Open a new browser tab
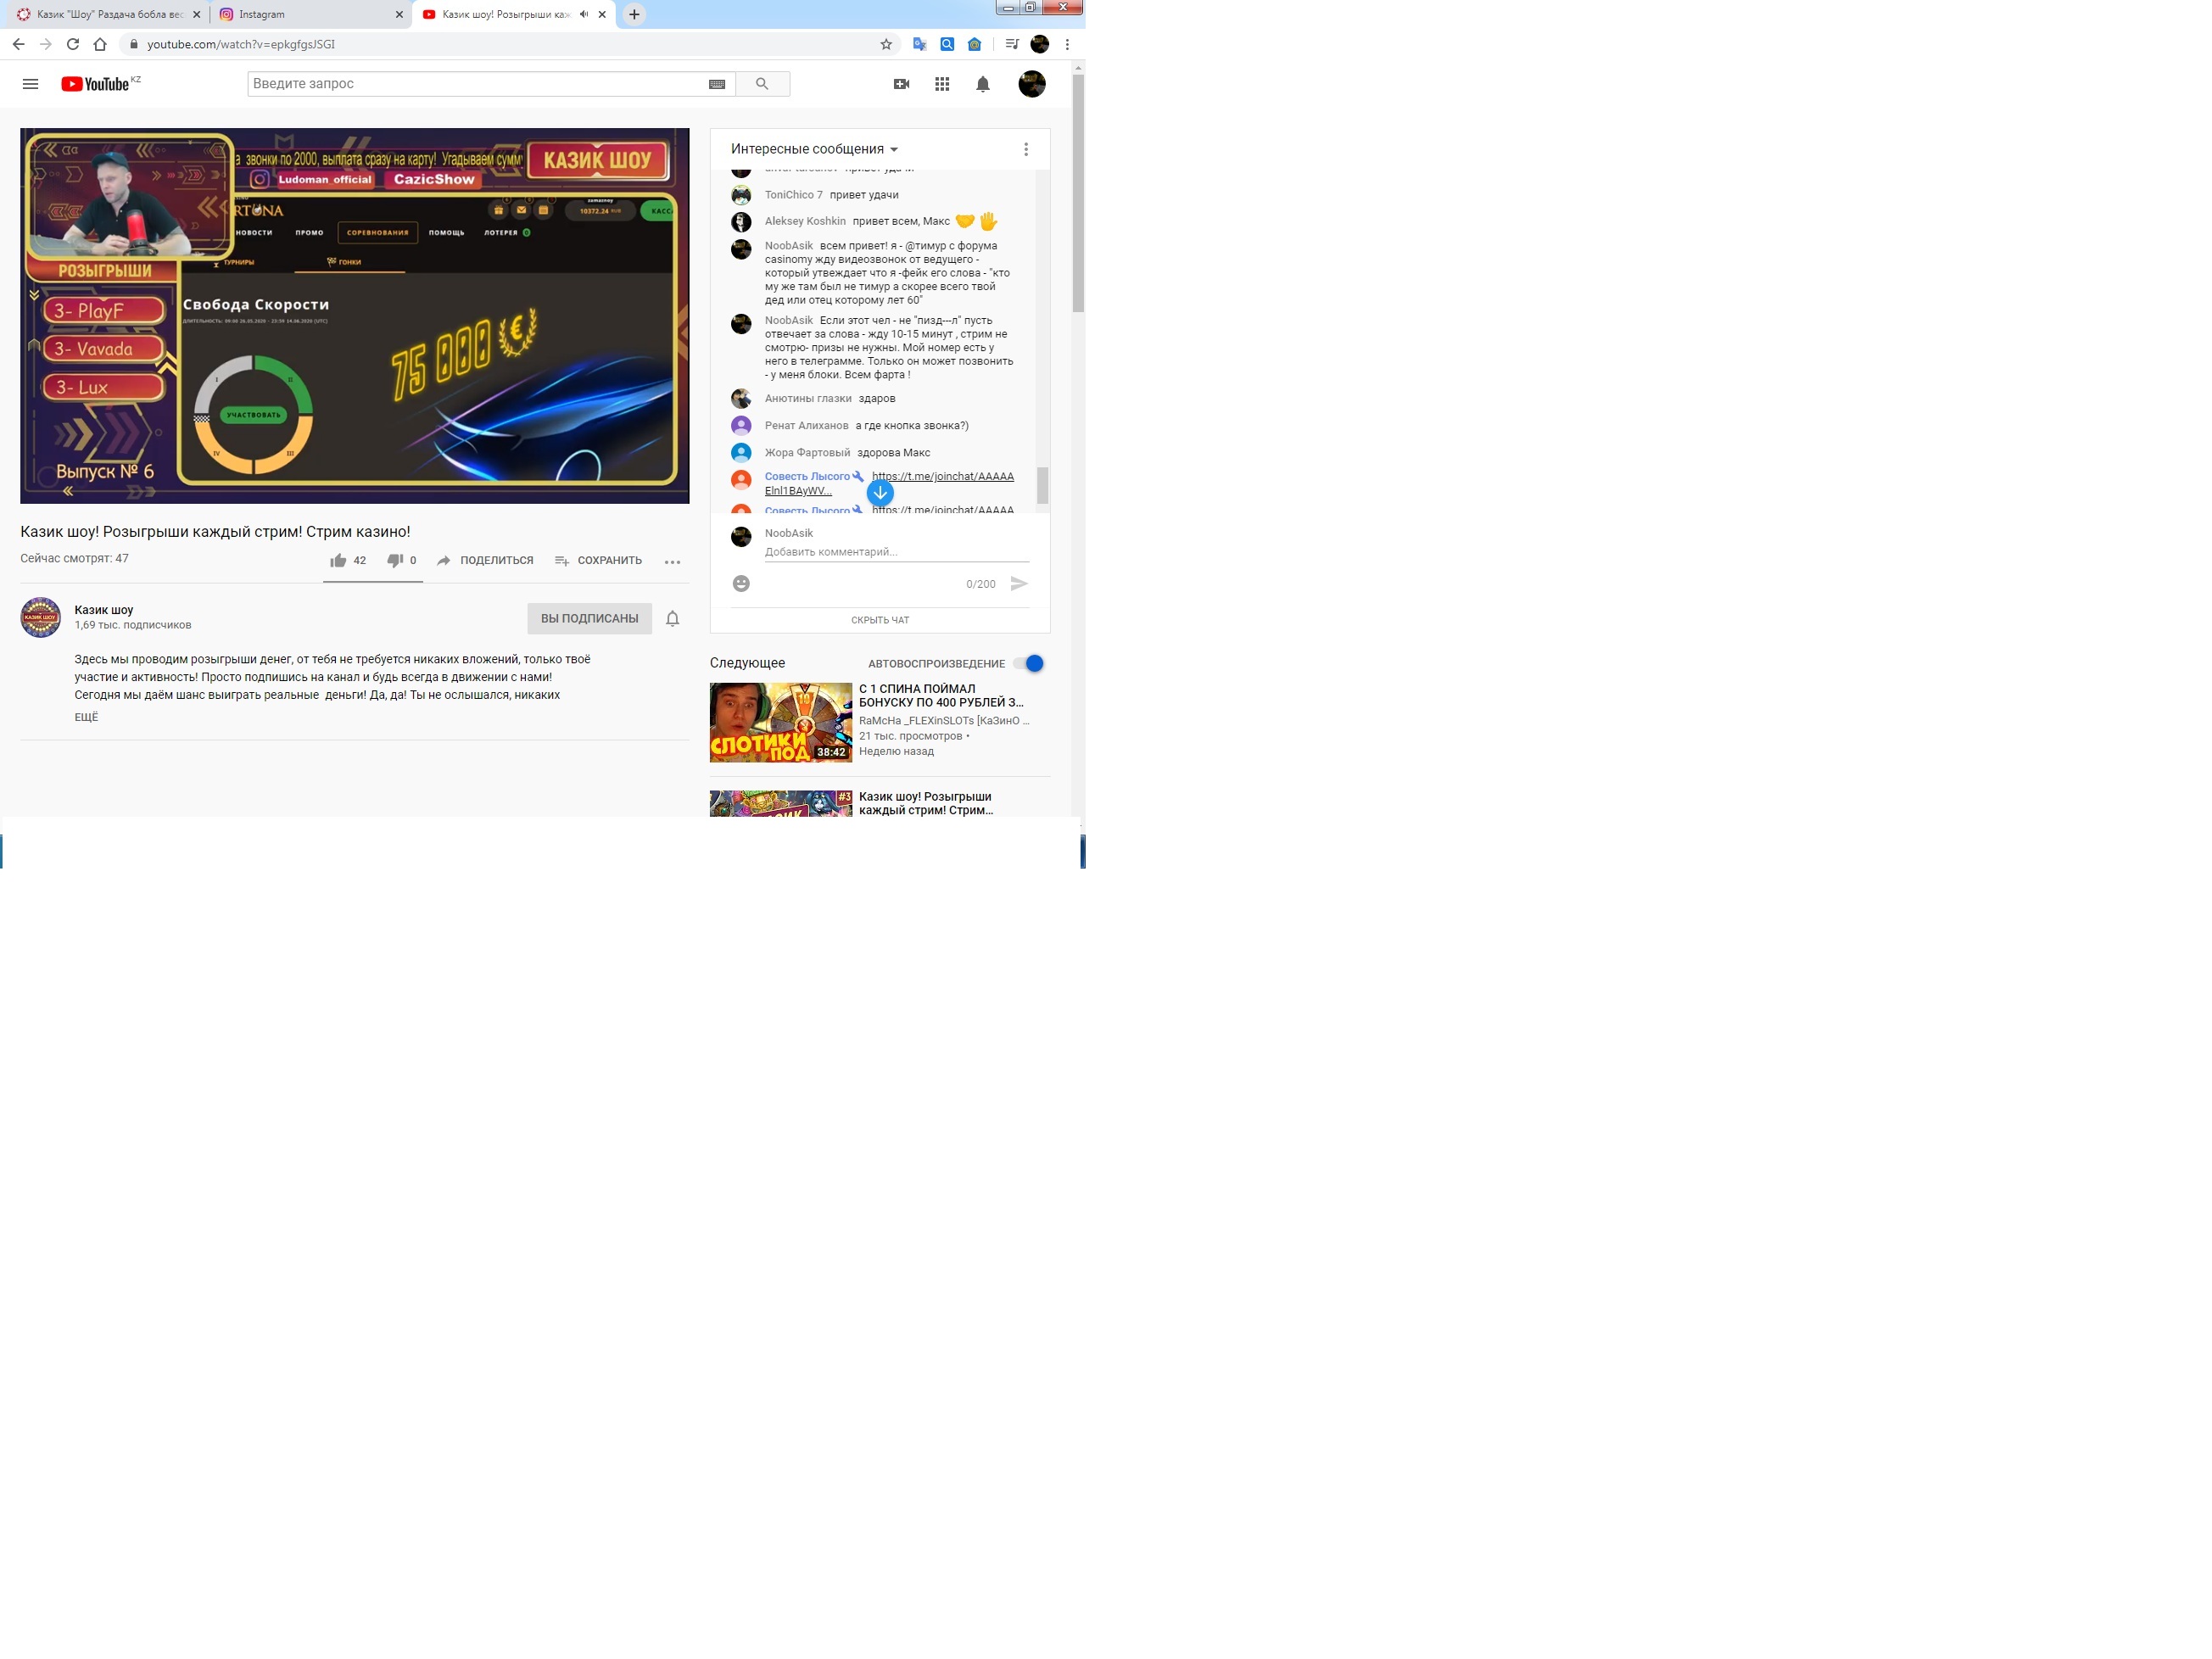Image resolution: width=2212 pixels, height=1659 pixels. [634, 14]
